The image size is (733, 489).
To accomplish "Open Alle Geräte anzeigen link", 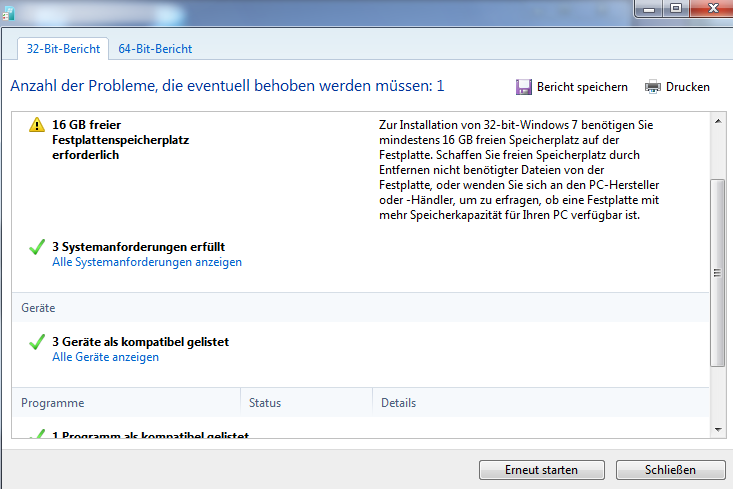I will [105, 357].
